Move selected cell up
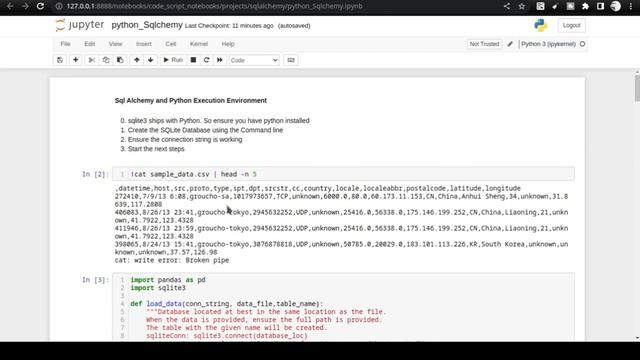The height and width of the screenshot is (360, 640). 137,60
